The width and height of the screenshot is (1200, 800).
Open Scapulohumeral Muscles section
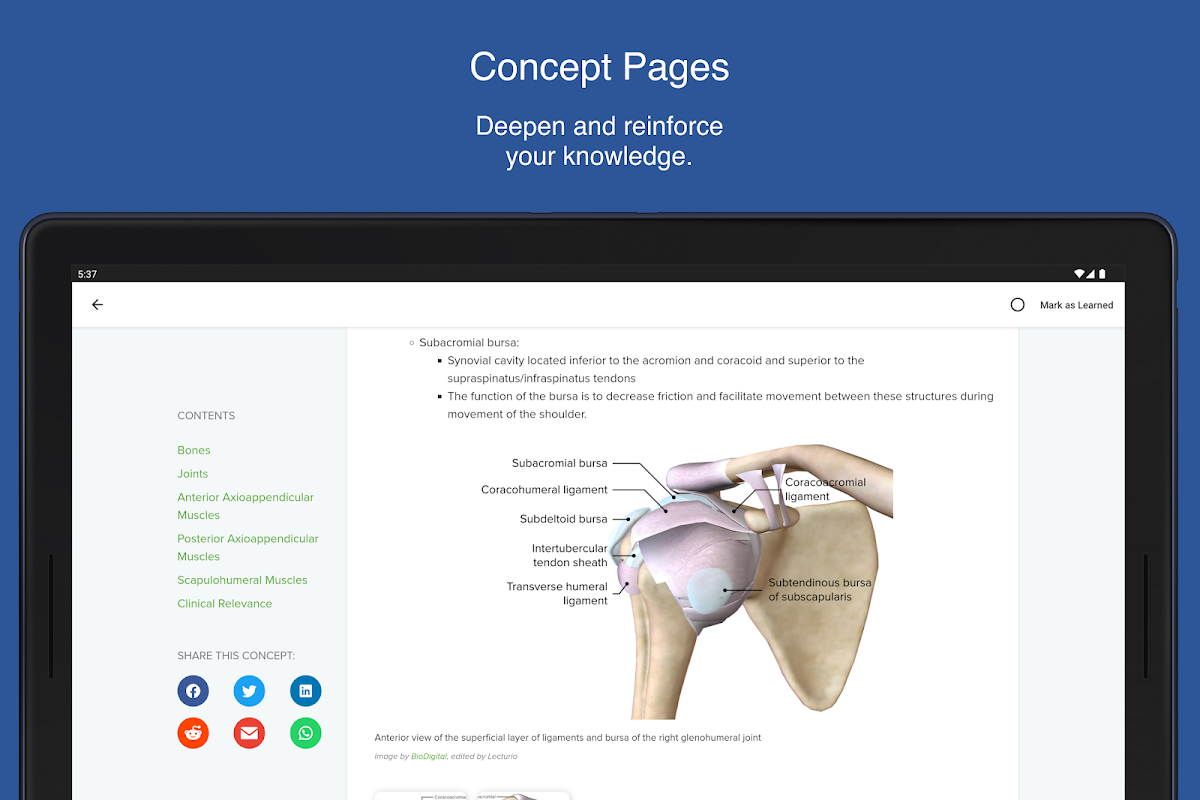coord(242,580)
